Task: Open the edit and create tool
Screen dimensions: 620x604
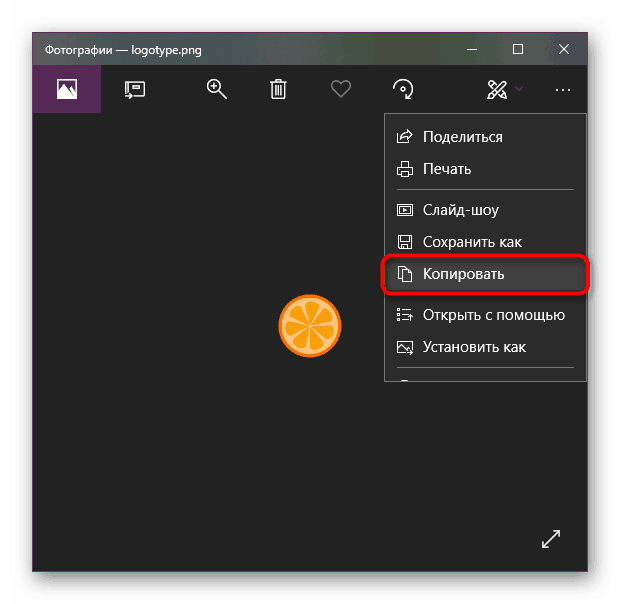Action: point(496,90)
